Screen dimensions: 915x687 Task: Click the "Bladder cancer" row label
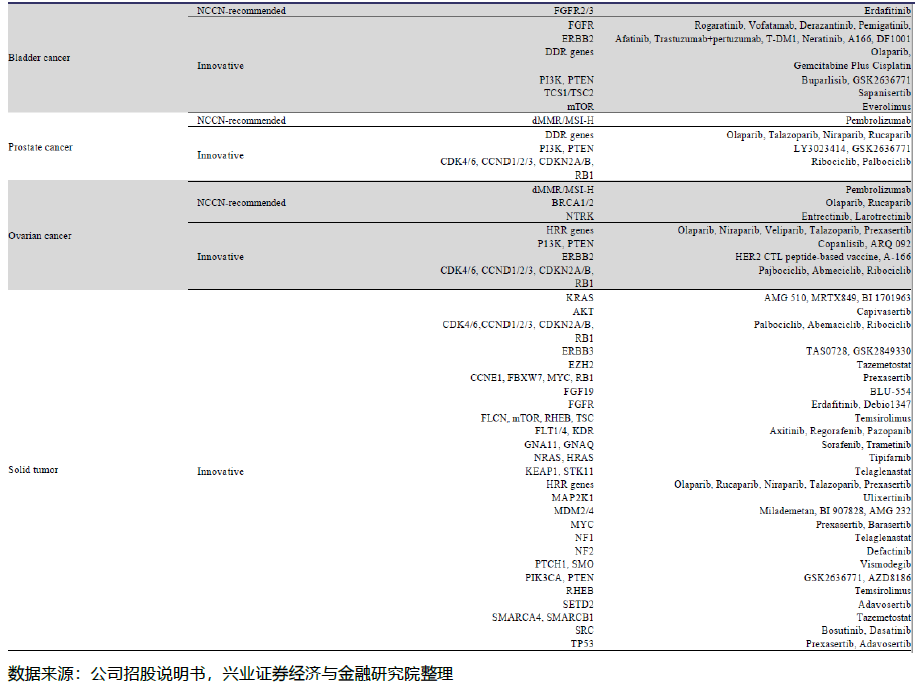(39, 58)
